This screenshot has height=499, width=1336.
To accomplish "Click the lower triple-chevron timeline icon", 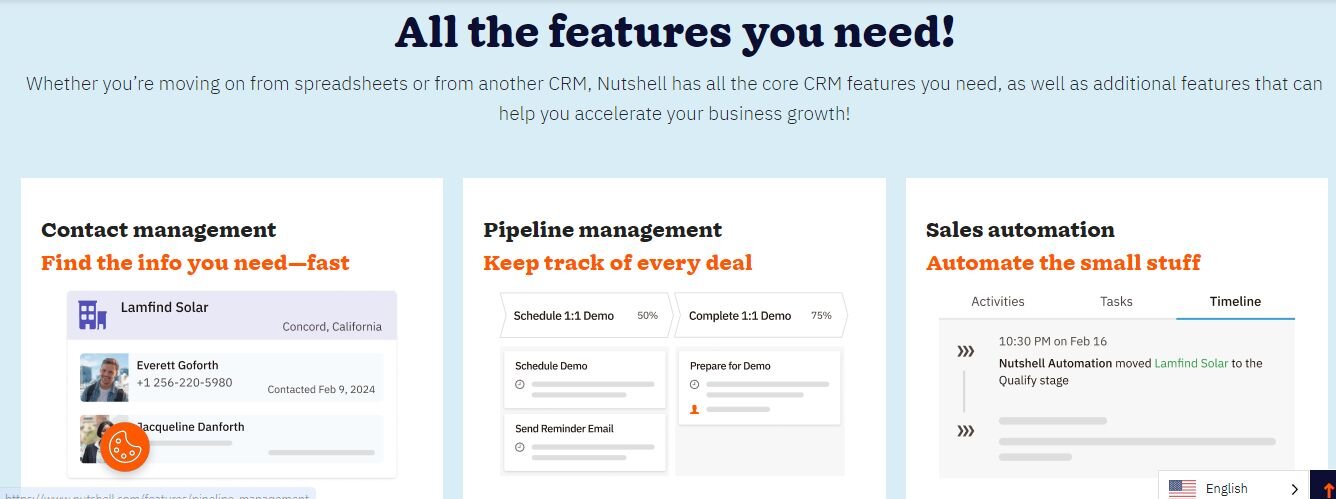I will [x=965, y=431].
